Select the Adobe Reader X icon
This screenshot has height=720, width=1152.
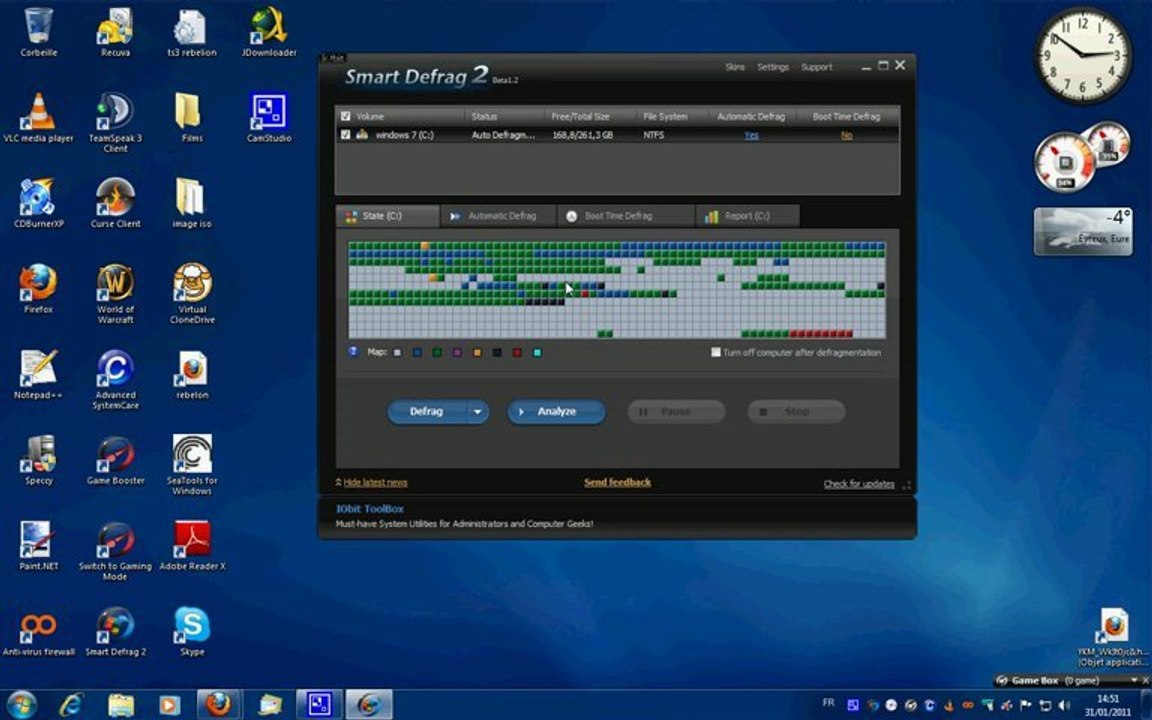click(x=192, y=546)
